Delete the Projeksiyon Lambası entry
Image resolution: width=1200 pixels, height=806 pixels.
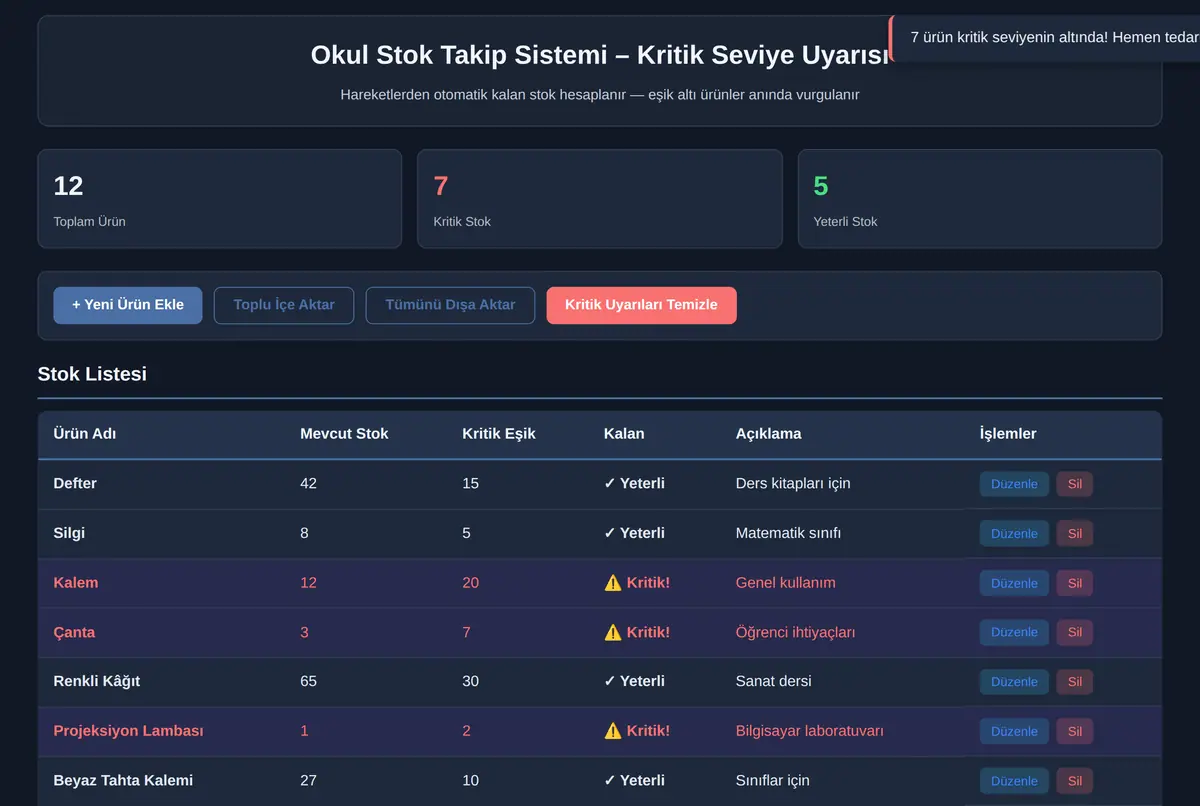pyautogui.click(x=1075, y=732)
